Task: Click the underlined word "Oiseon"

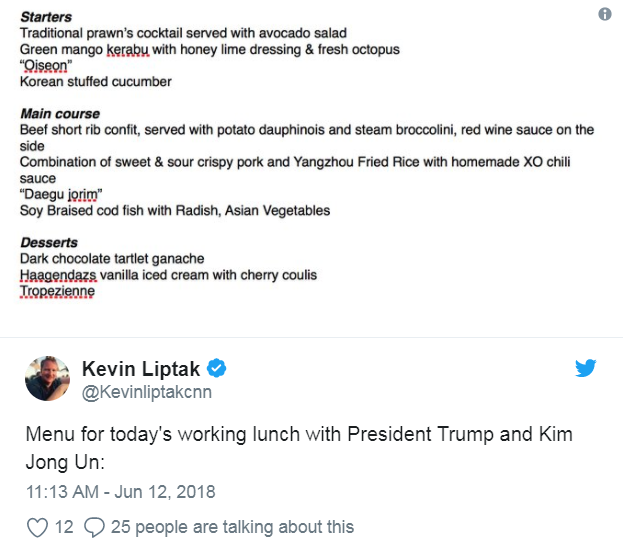Action: (47, 66)
